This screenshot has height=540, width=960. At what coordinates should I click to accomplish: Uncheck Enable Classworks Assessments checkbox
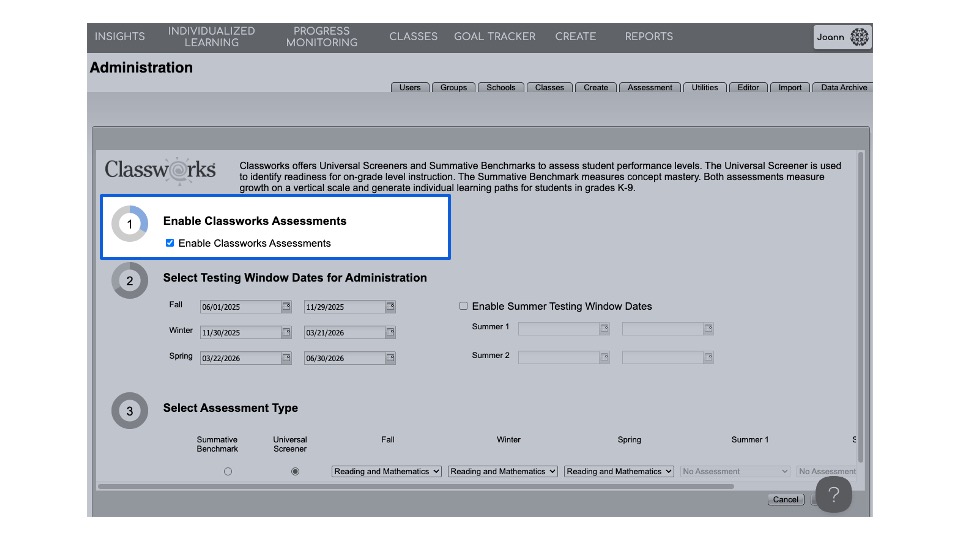click(170, 243)
